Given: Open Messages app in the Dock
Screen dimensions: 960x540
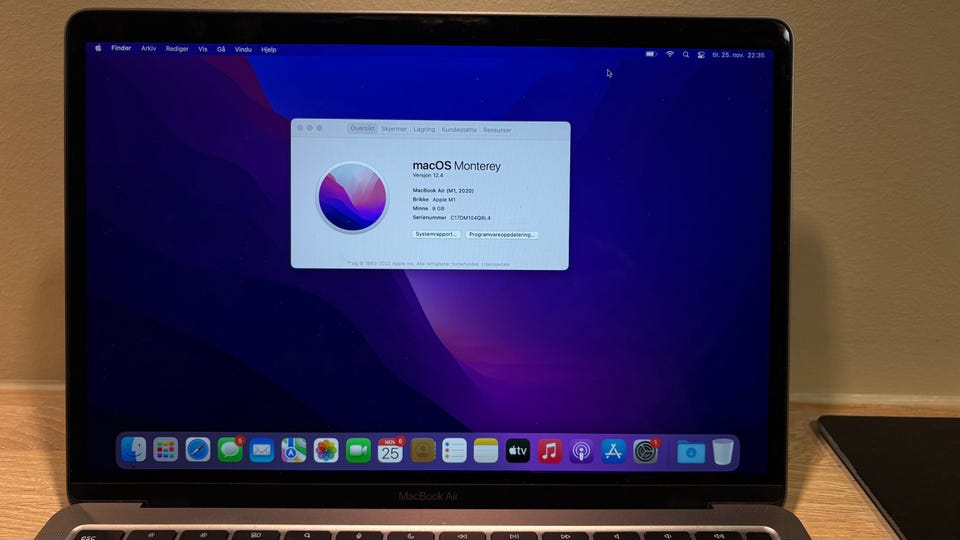Looking at the screenshot, I should click(230, 451).
